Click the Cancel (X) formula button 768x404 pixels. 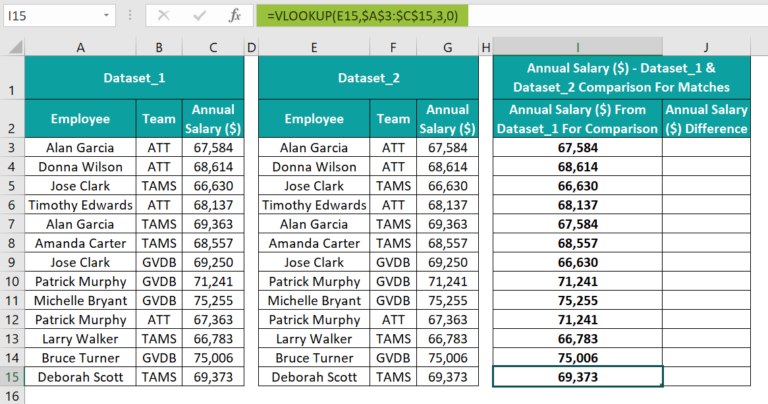pos(164,16)
